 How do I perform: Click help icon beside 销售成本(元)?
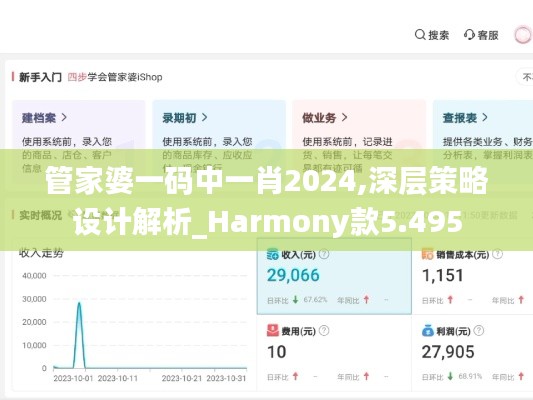tap(497, 254)
